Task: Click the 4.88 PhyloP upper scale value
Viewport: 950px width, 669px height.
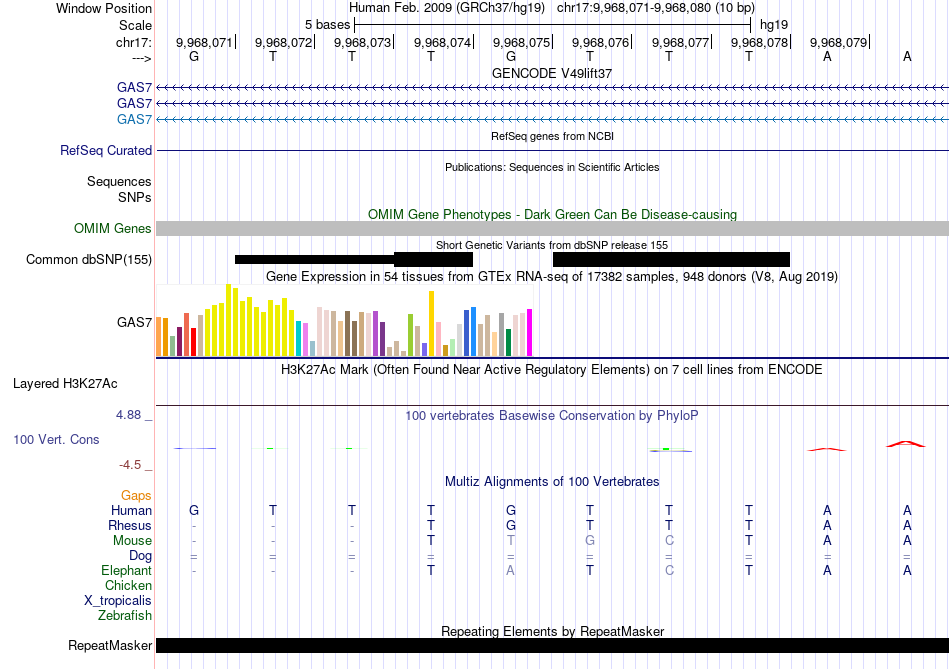Action: tap(128, 415)
